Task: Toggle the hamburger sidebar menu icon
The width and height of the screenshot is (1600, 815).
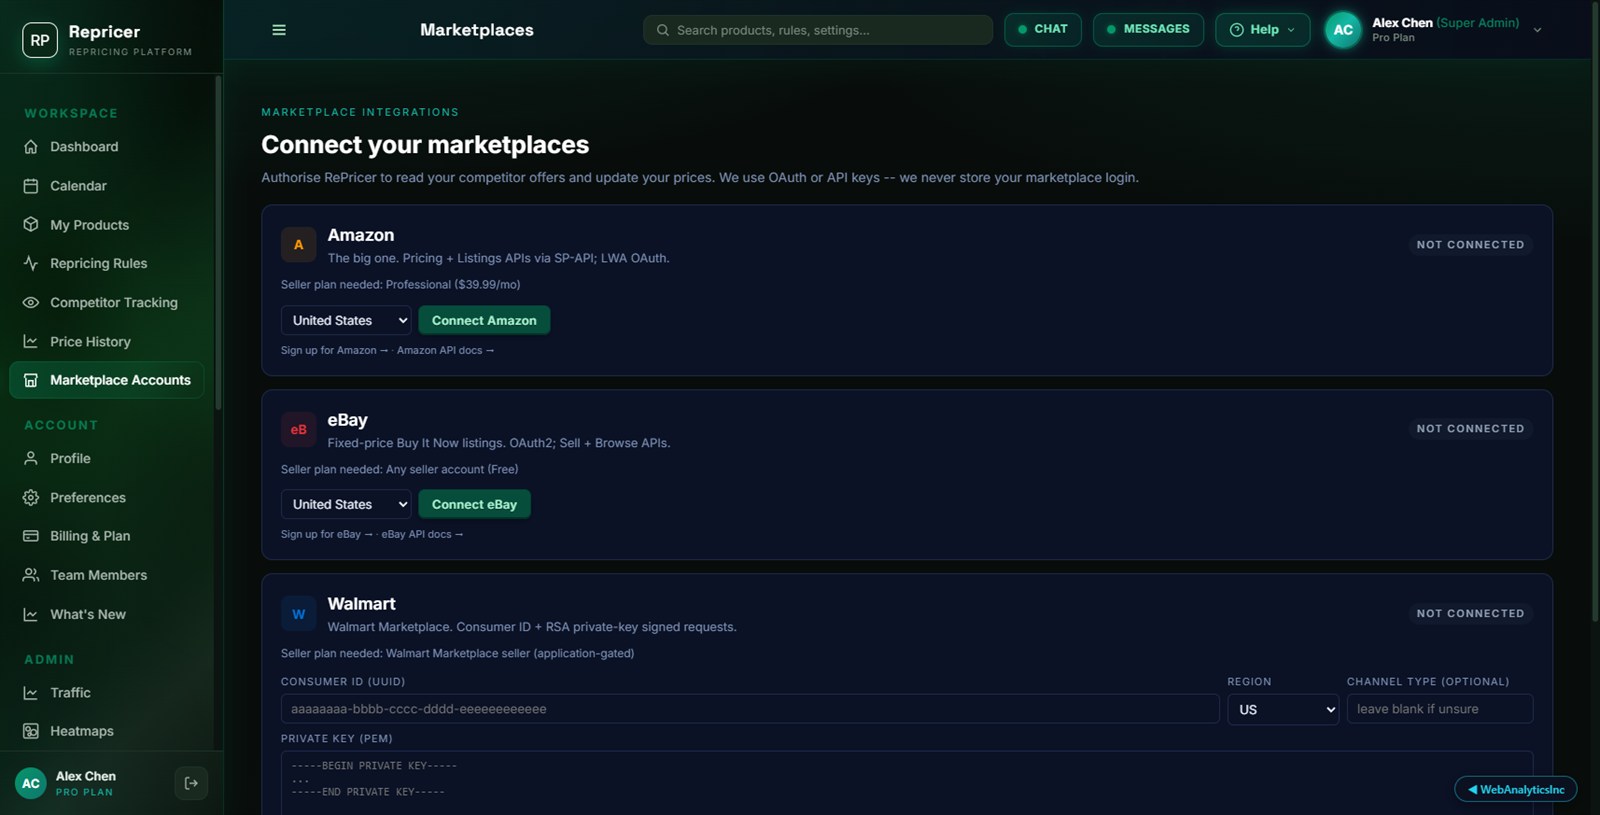Action: pyautogui.click(x=279, y=30)
